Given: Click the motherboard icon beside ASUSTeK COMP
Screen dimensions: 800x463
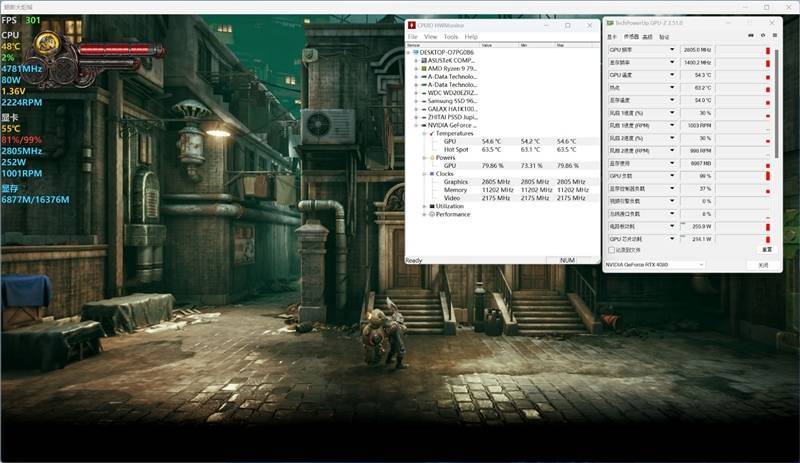Looking at the screenshot, I should point(423,60).
